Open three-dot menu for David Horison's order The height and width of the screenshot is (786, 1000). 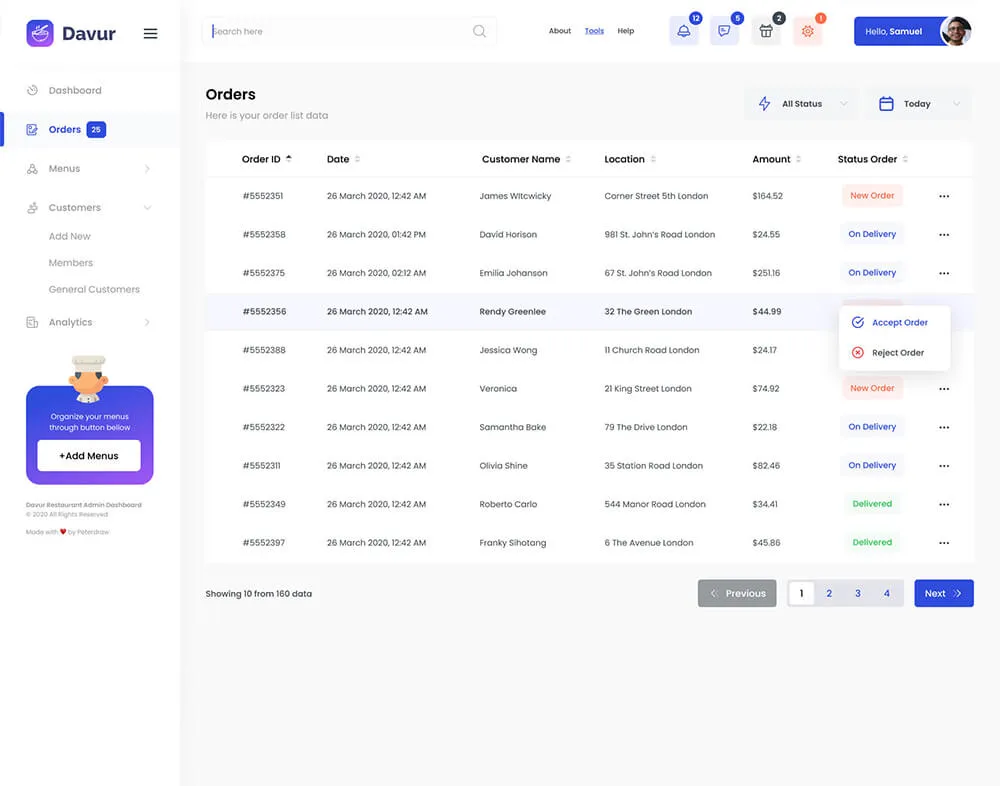[944, 235]
